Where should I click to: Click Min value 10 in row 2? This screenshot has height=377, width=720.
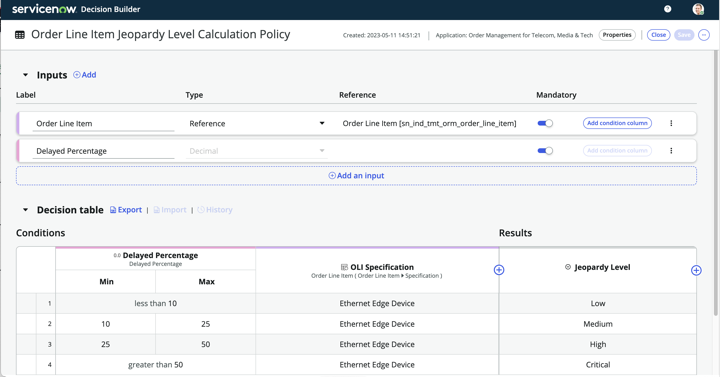(x=106, y=324)
